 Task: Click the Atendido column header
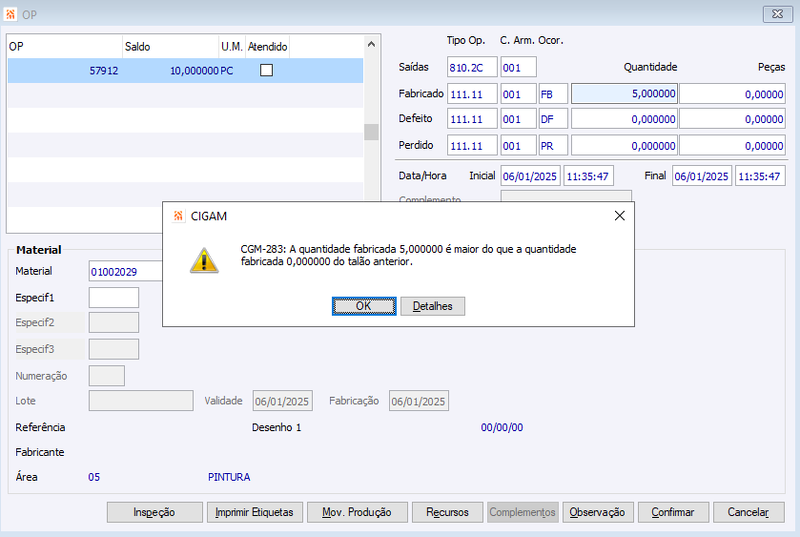(x=267, y=46)
